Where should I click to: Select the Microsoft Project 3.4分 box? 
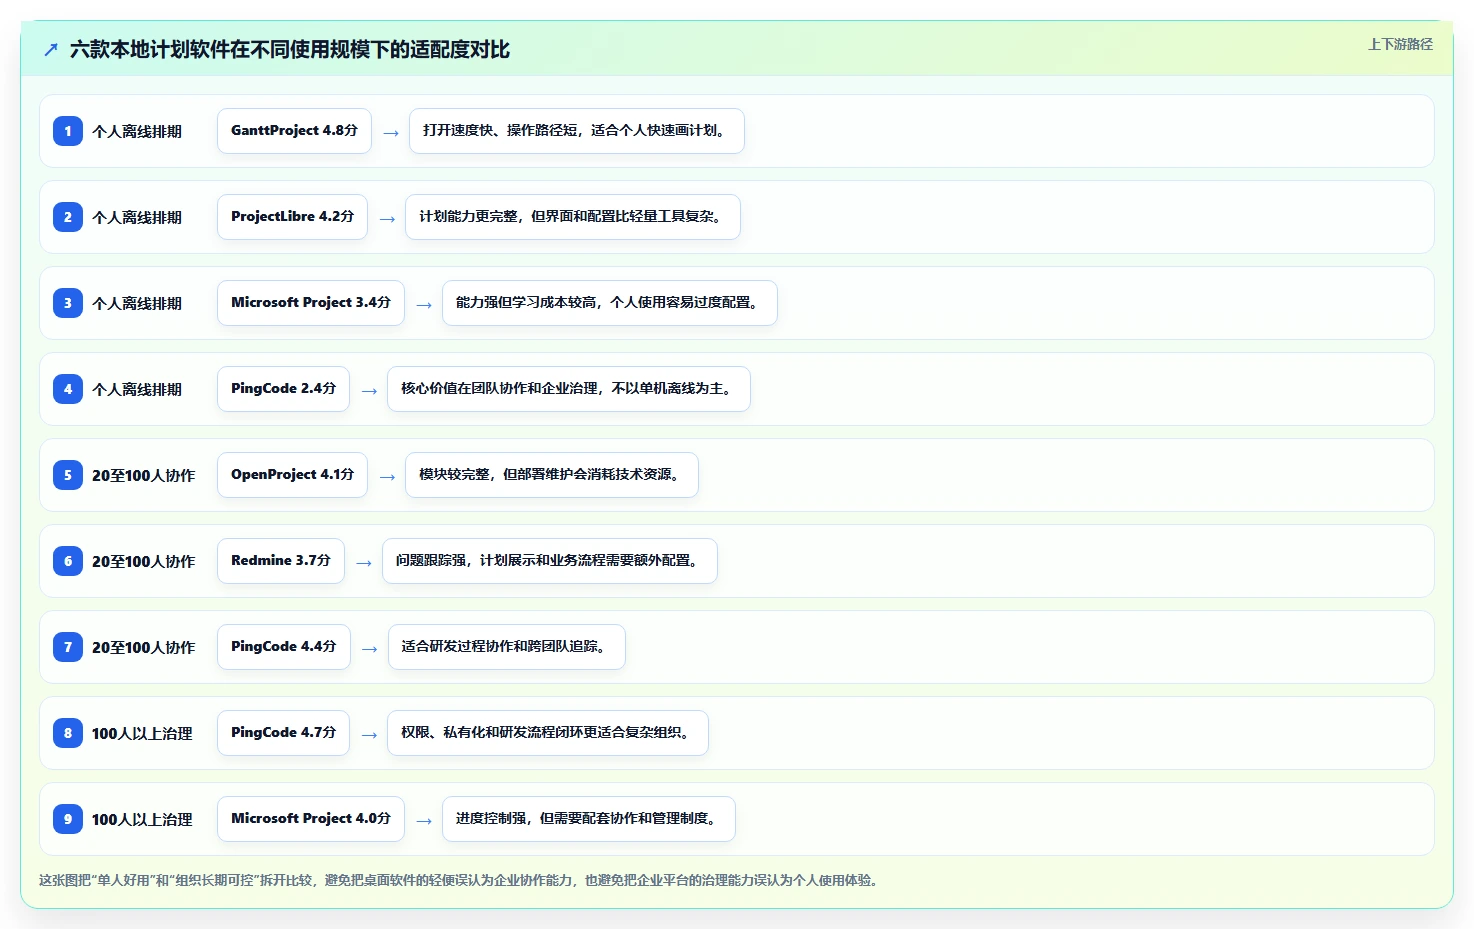[x=311, y=303]
